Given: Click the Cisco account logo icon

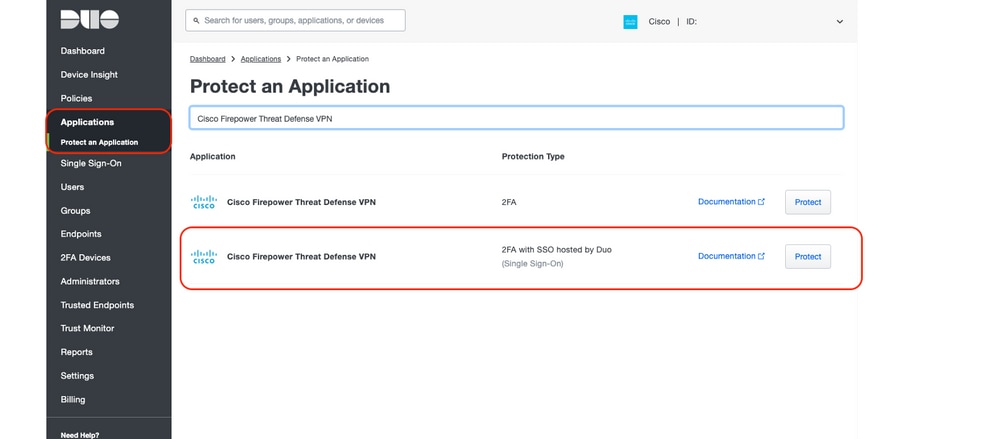Looking at the screenshot, I should click(x=630, y=22).
